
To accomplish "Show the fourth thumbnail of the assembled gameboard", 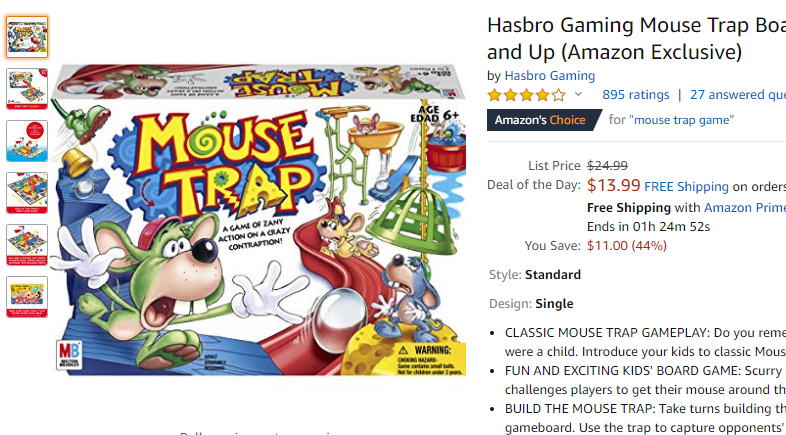I will [27, 193].
